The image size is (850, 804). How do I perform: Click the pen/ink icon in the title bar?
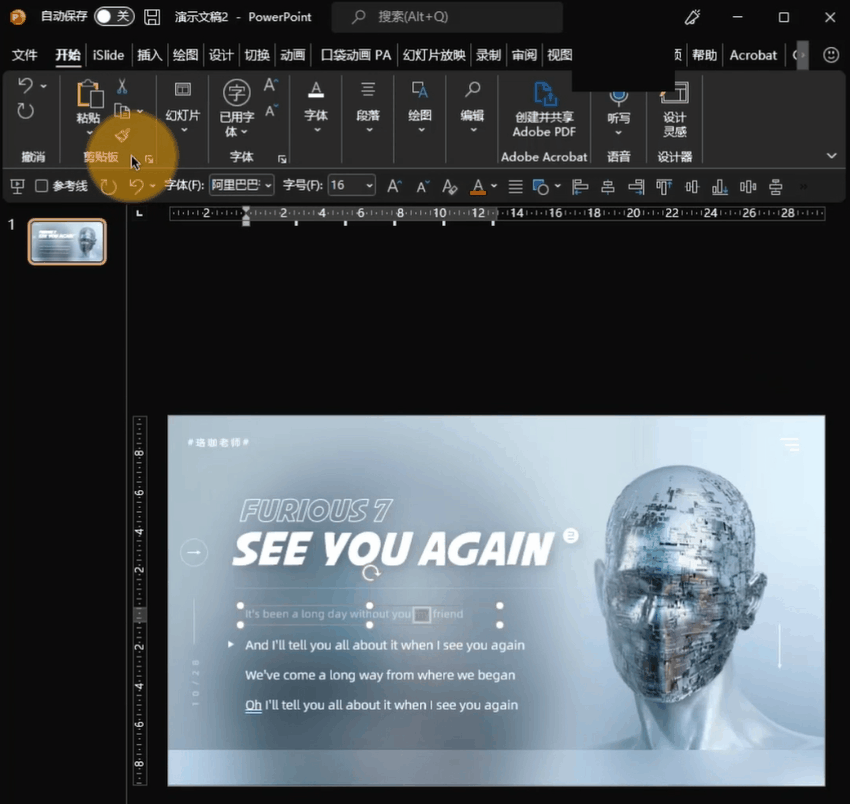pyautogui.click(x=692, y=17)
